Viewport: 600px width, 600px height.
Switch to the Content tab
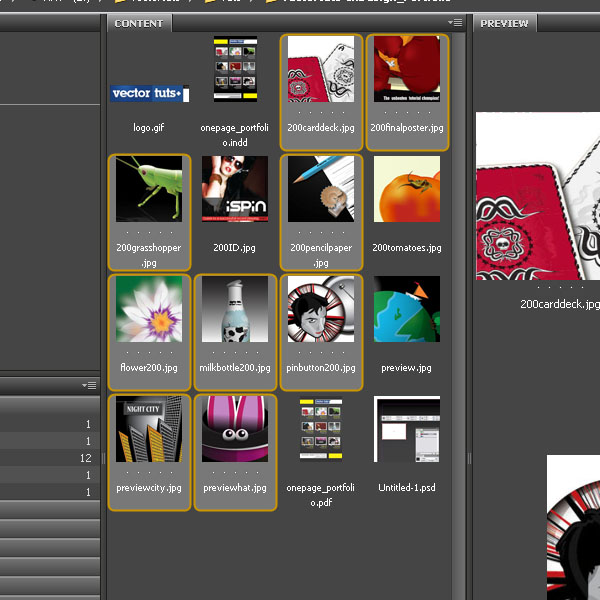click(x=139, y=23)
